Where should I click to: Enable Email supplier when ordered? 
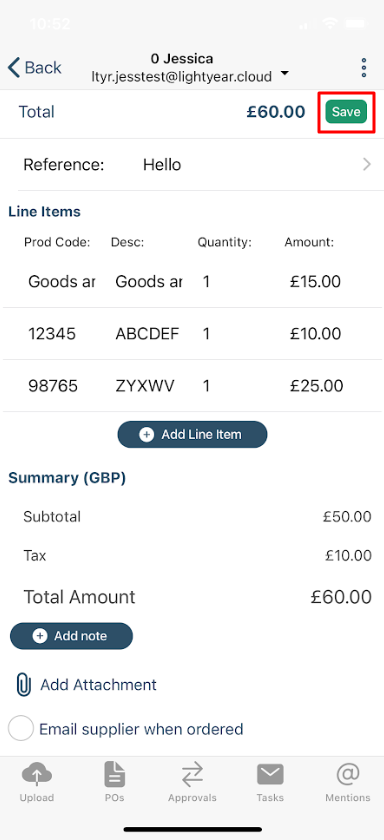[x=21, y=729]
